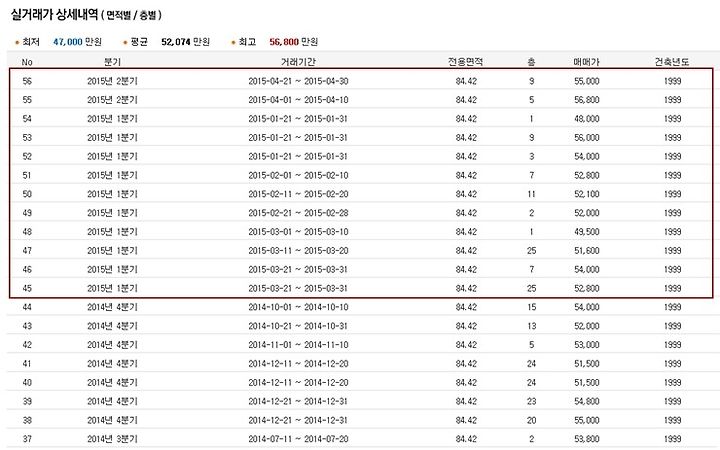Click price 51,600 in row 47
Viewport: 720px width, 450px height.
point(586,251)
